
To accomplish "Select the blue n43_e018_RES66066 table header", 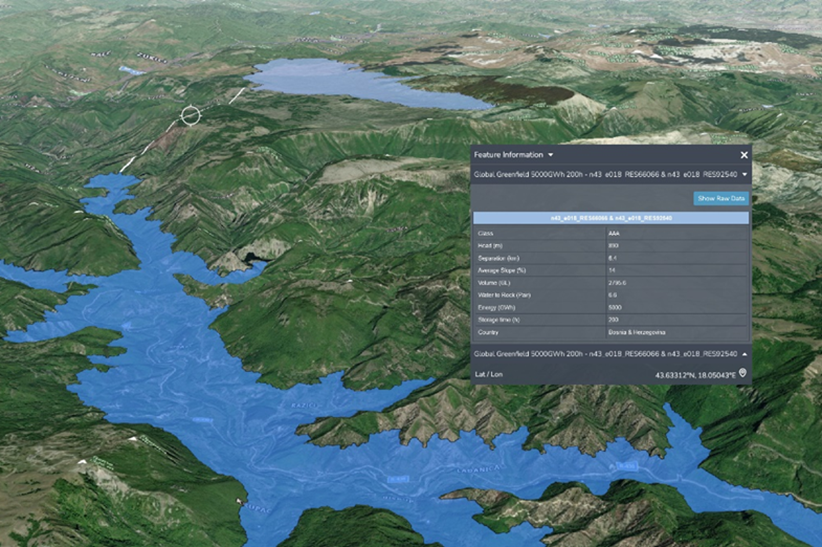I will [x=610, y=217].
